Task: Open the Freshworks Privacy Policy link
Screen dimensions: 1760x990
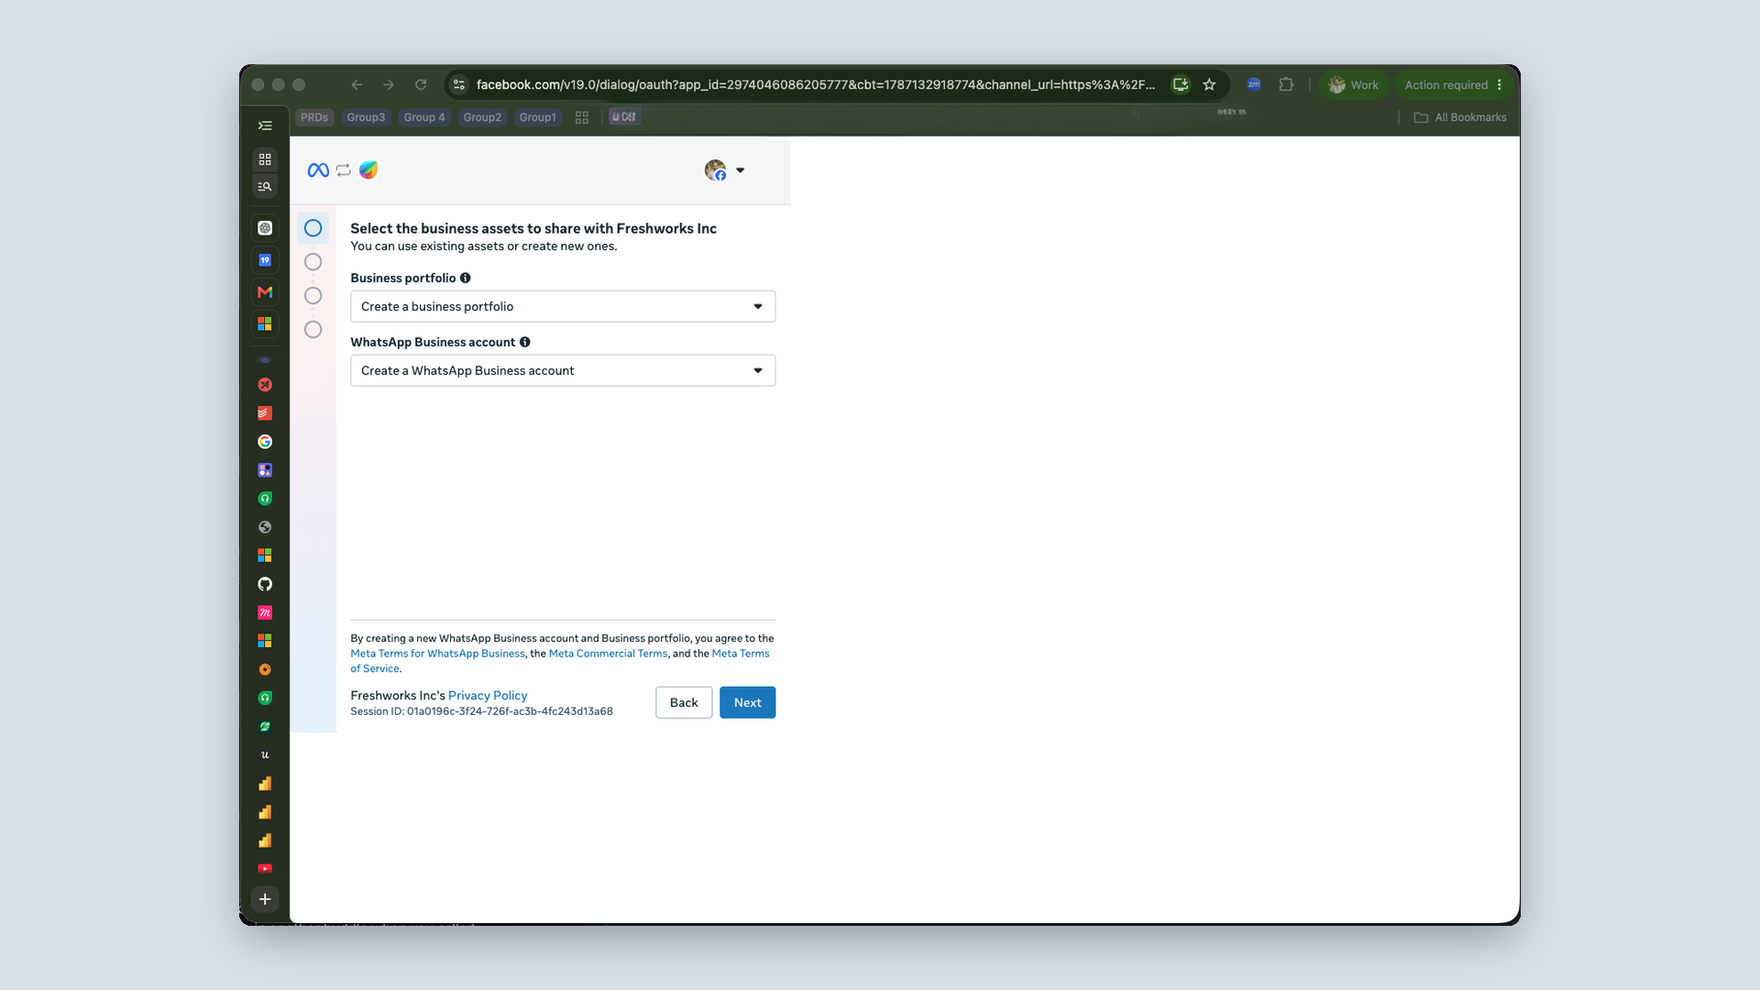Action: tap(487, 695)
